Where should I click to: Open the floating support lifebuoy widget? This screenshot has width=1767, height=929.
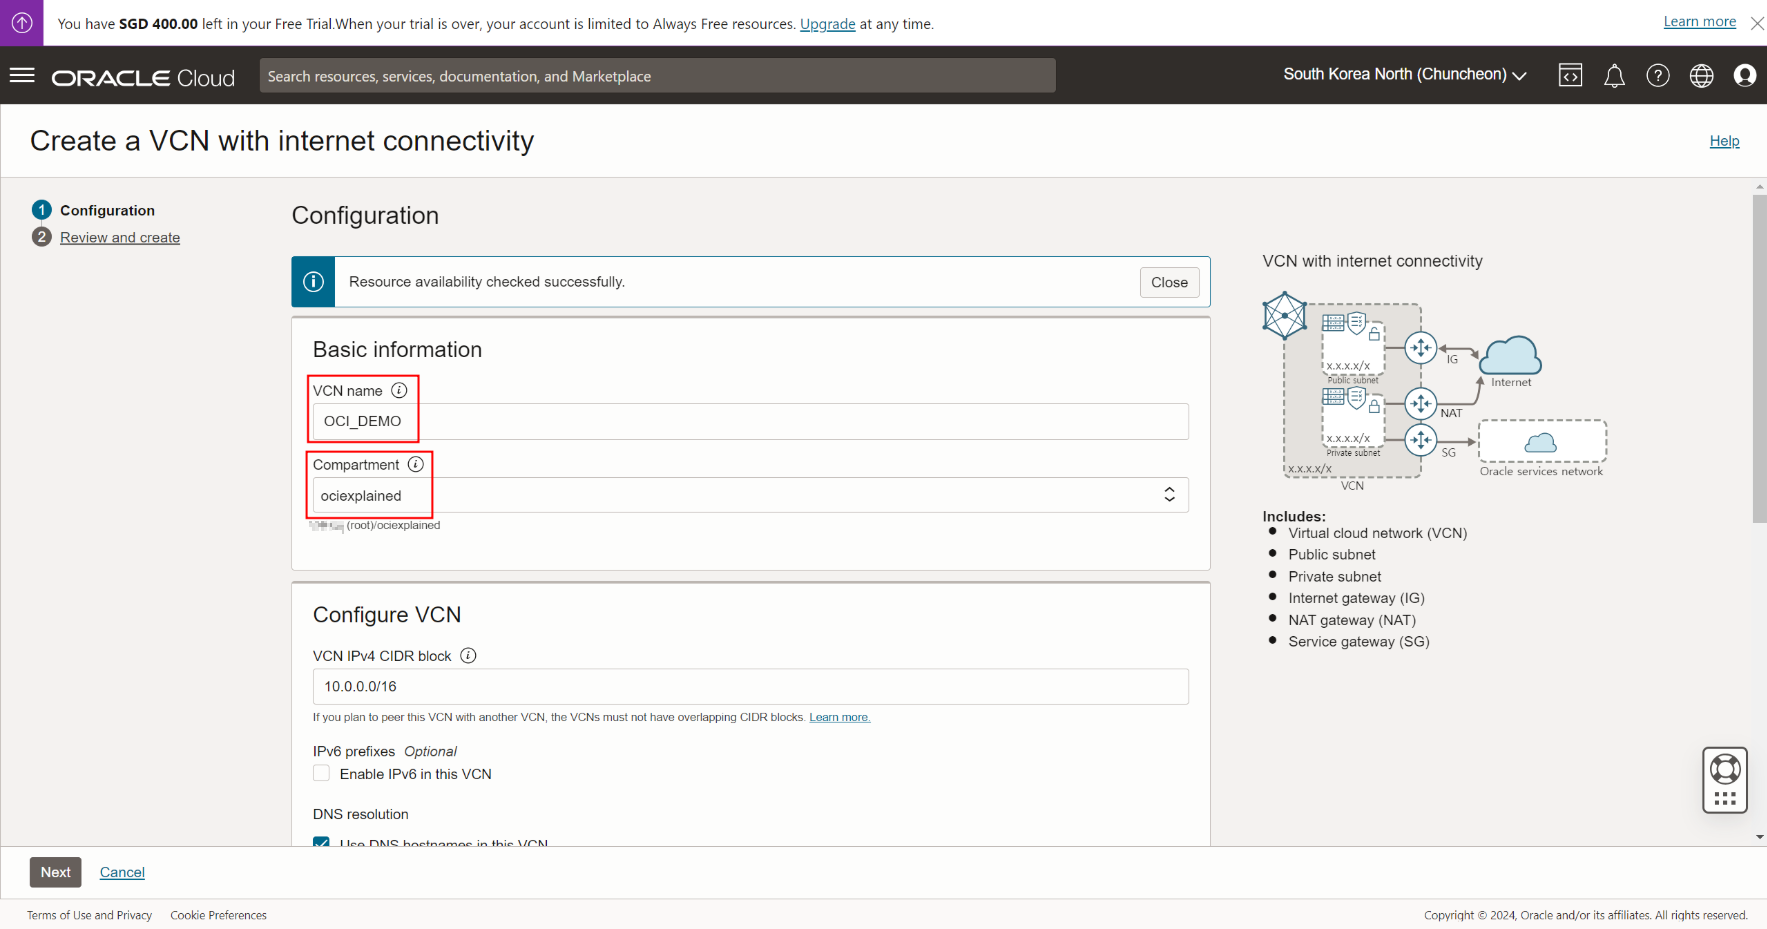click(1725, 780)
